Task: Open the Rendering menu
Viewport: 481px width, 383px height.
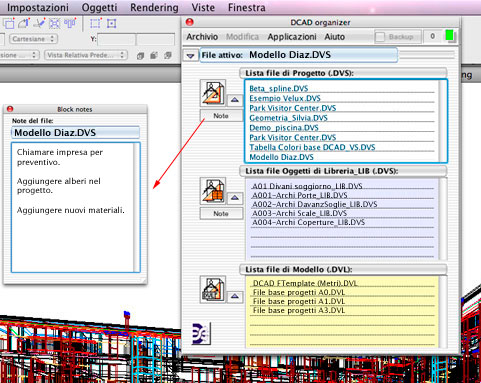Action: [154, 7]
